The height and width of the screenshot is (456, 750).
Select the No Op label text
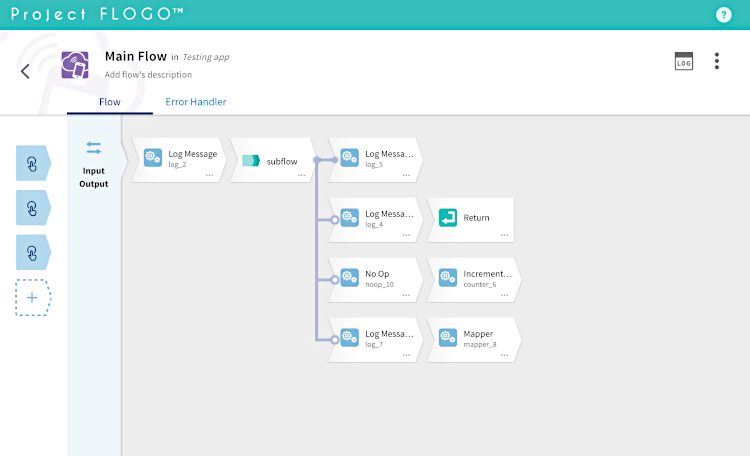(x=377, y=274)
